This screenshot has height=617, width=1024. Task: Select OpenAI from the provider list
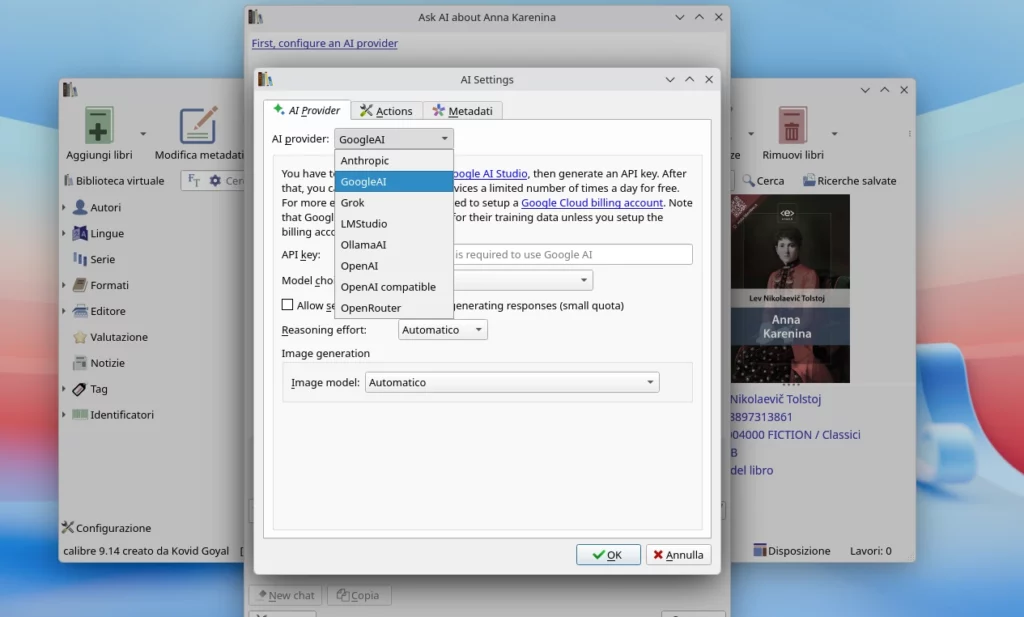click(x=393, y=266)
